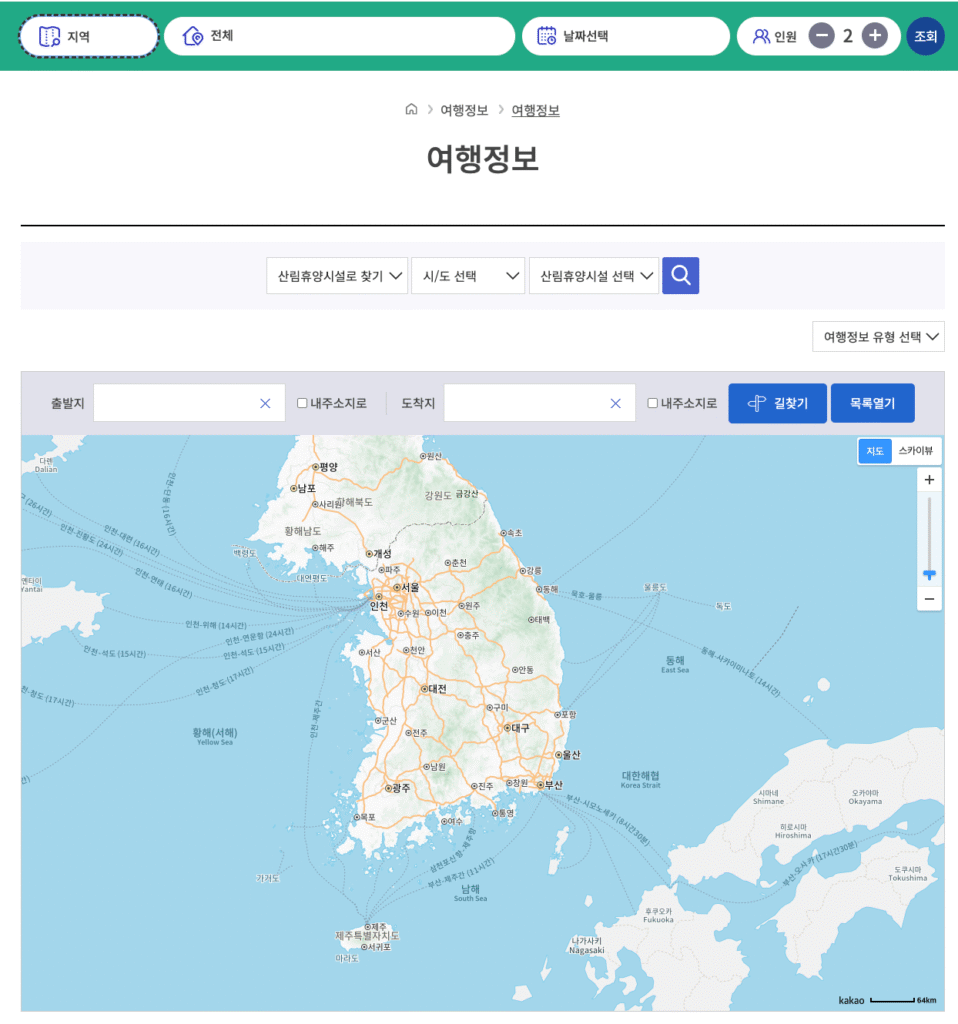Click the home icon in the breadcrumb
The height and width of the screenshot is (1024, 958).
coord(411,110)
